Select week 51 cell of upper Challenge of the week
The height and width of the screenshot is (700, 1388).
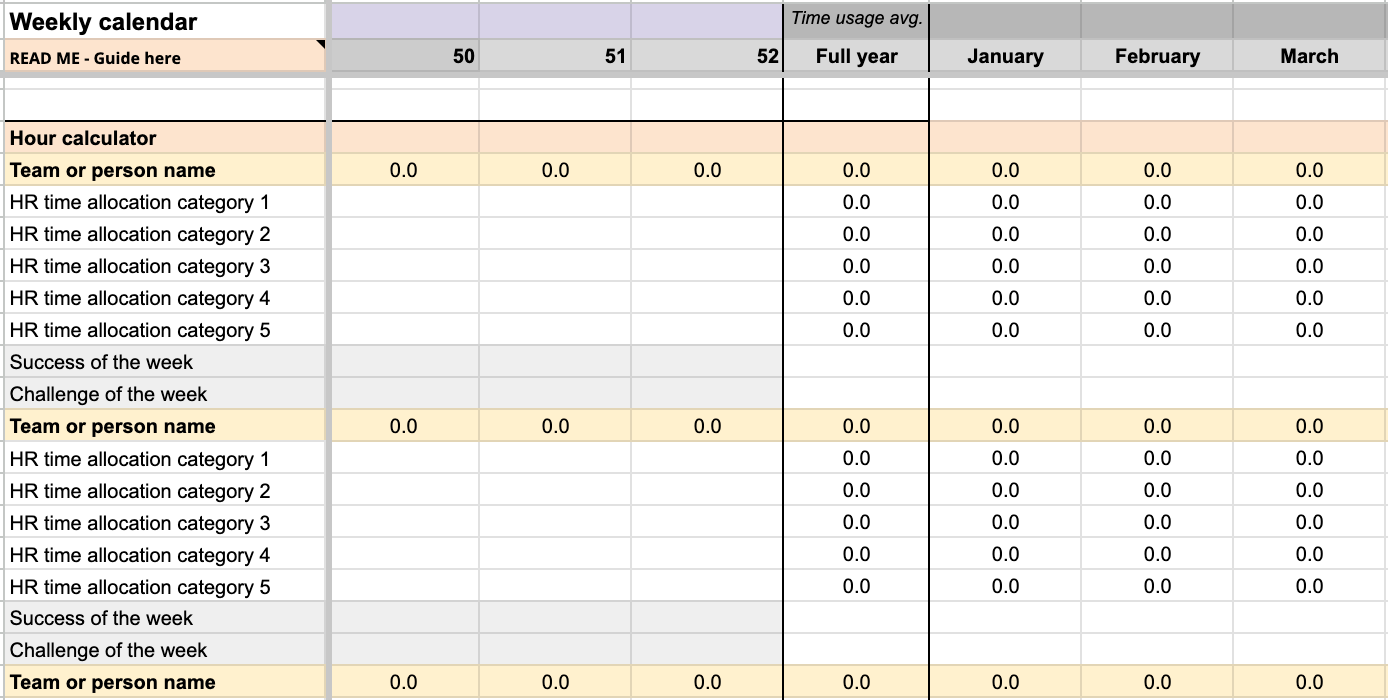click(555, 394)
